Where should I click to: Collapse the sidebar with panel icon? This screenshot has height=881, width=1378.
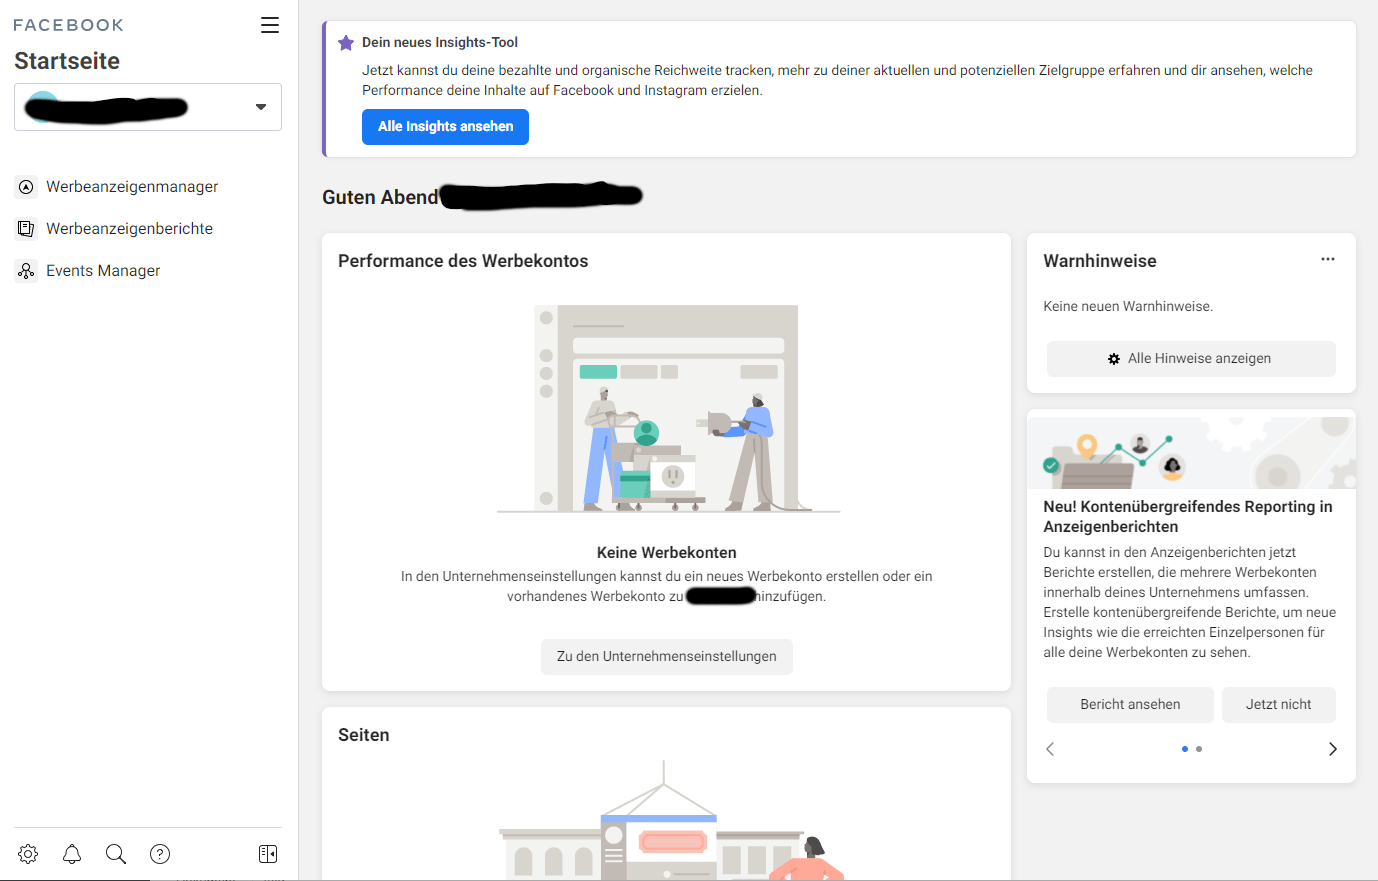tap(268, 854)
